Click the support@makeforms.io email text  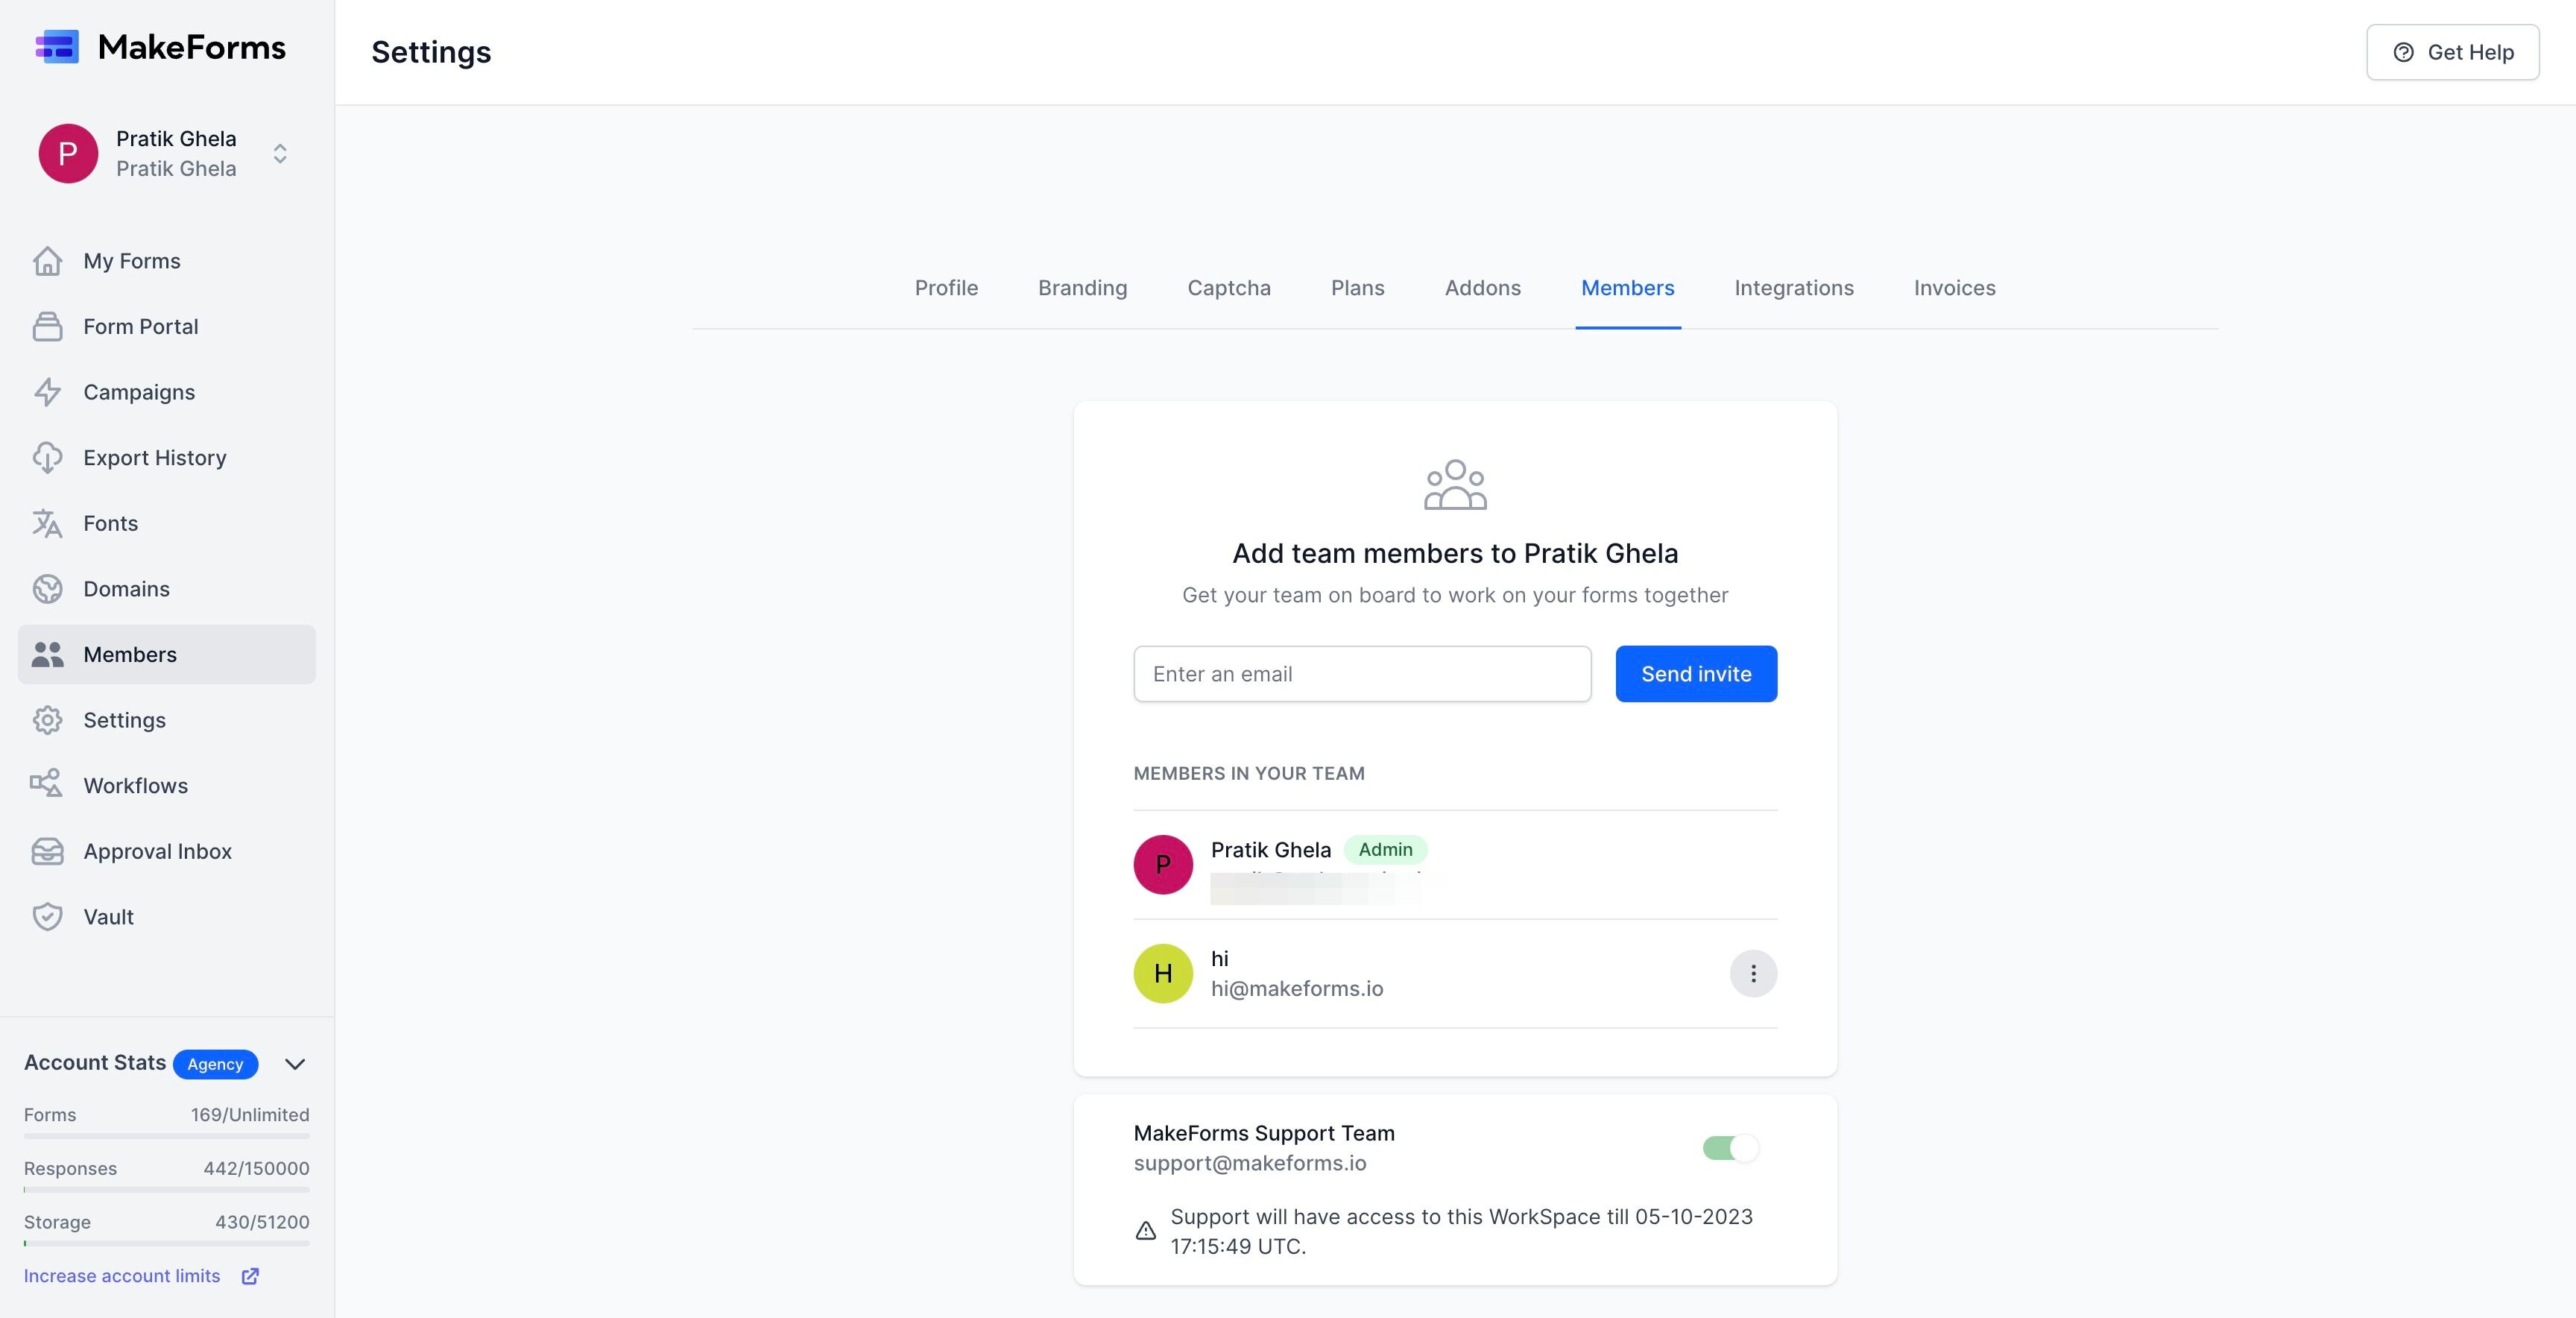[1250, 1164]
